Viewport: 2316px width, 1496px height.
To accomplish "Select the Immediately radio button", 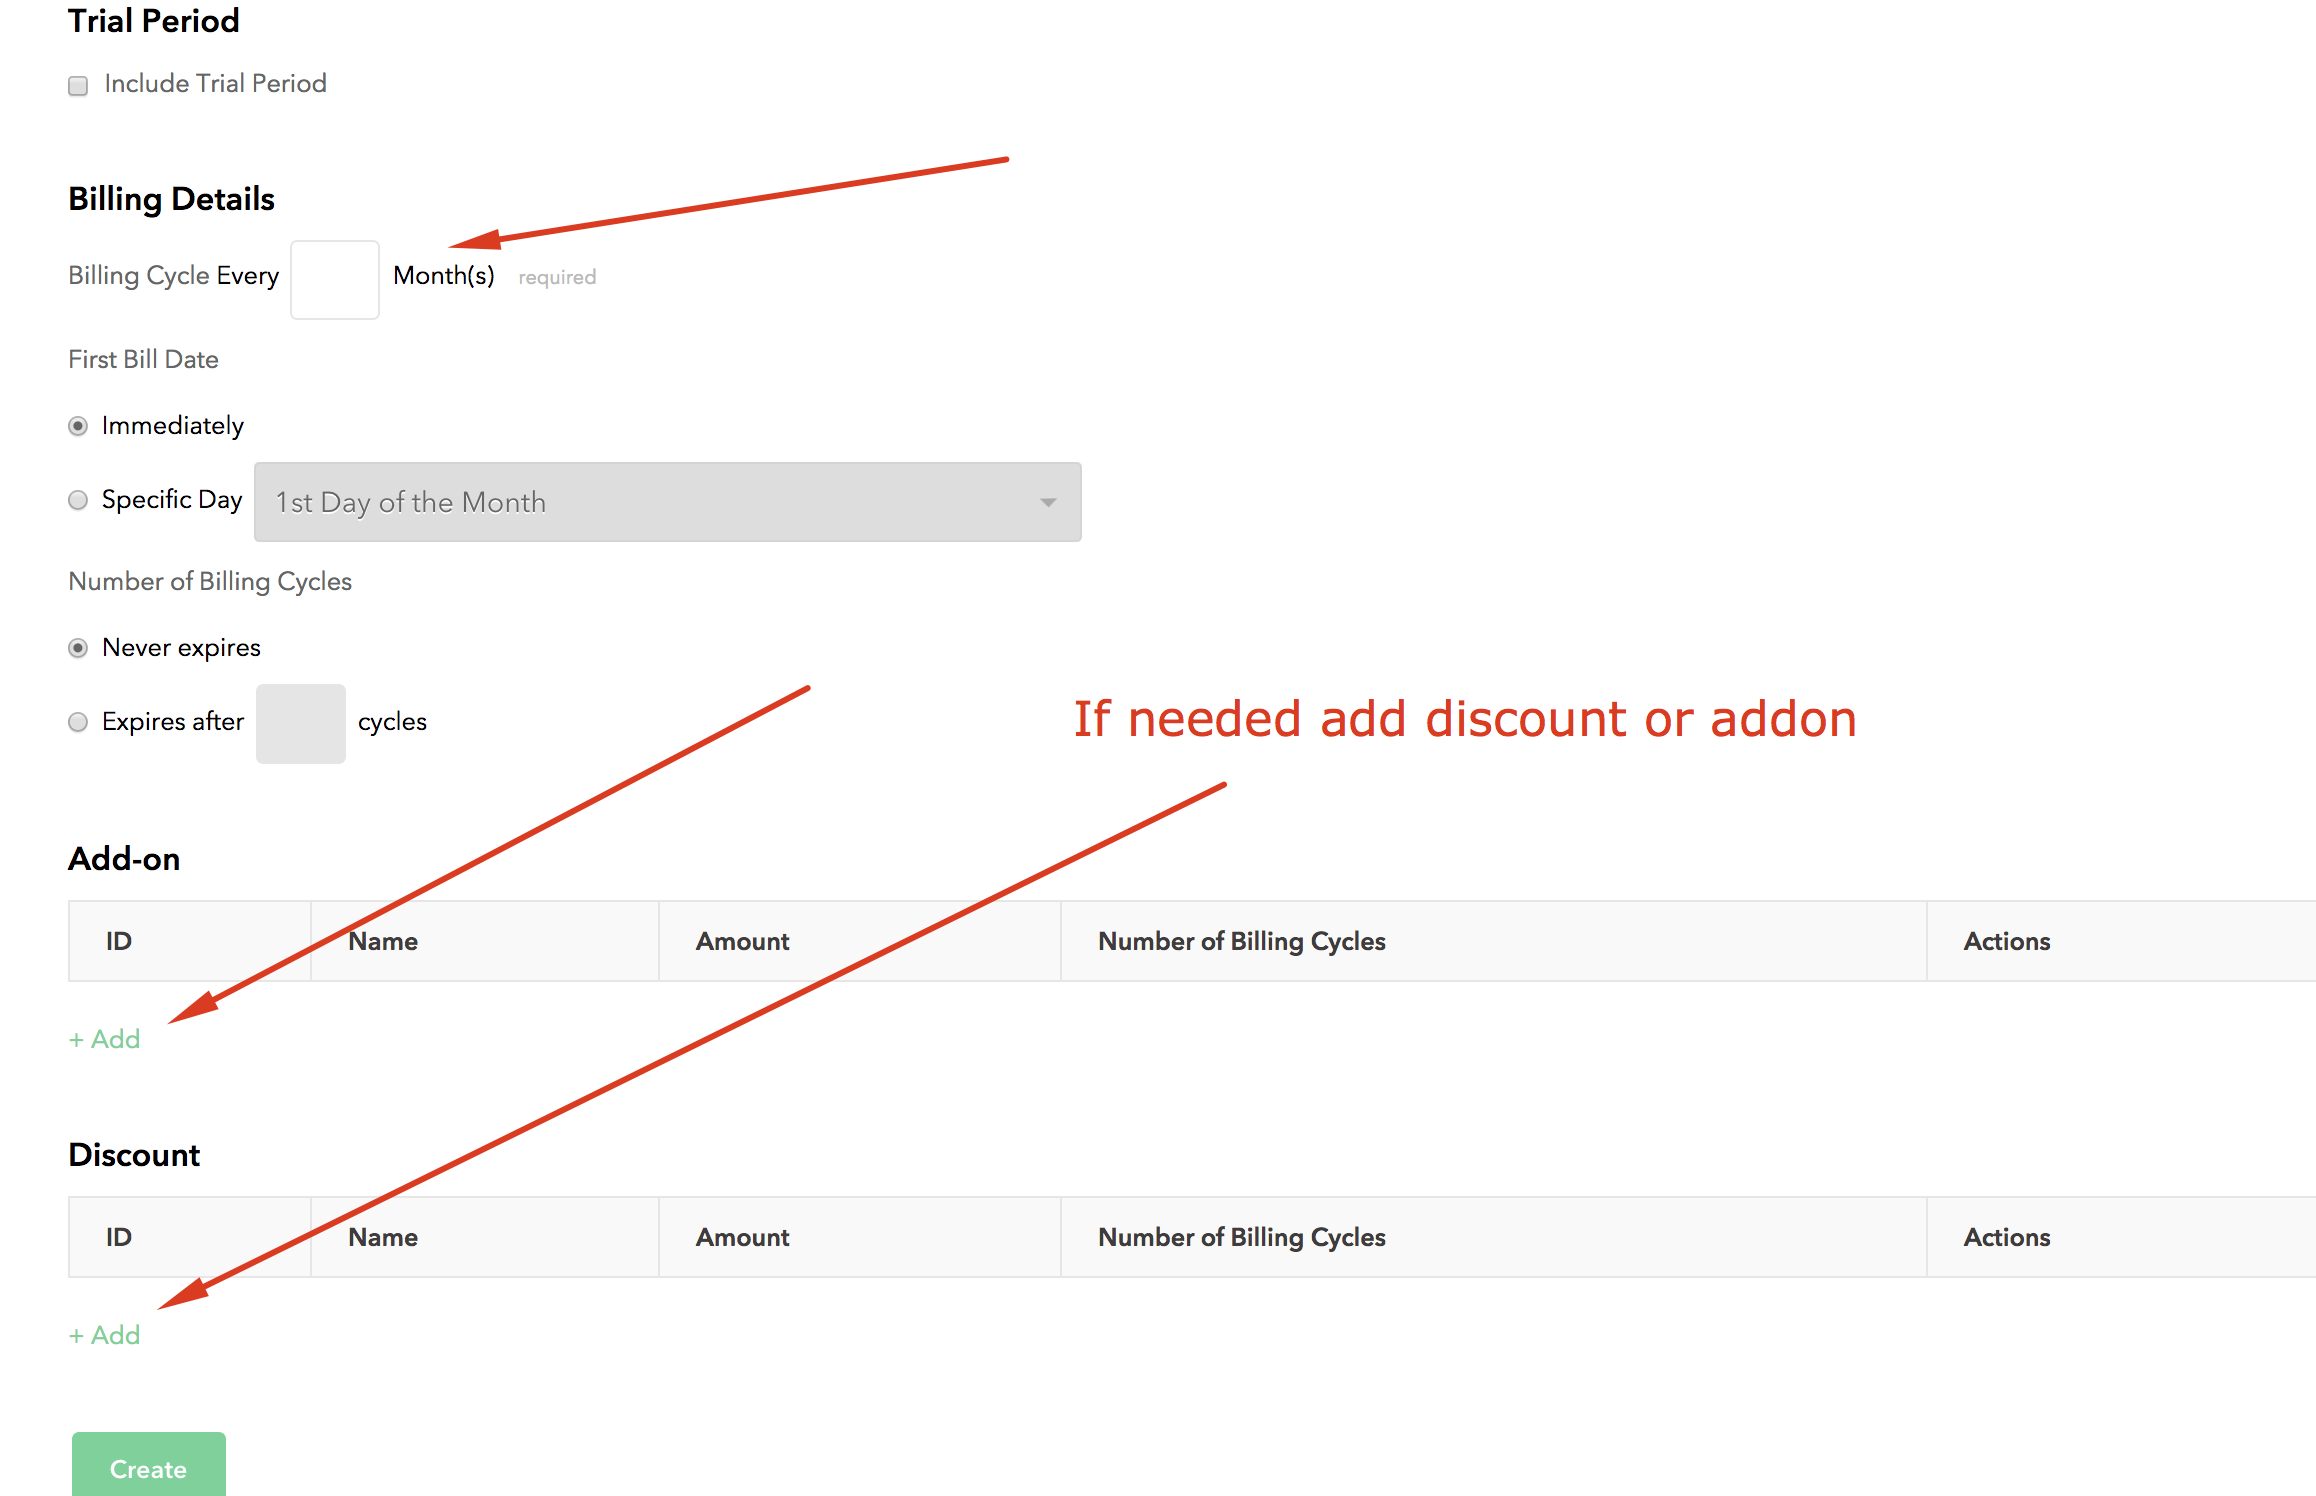I will click(78, 427).
